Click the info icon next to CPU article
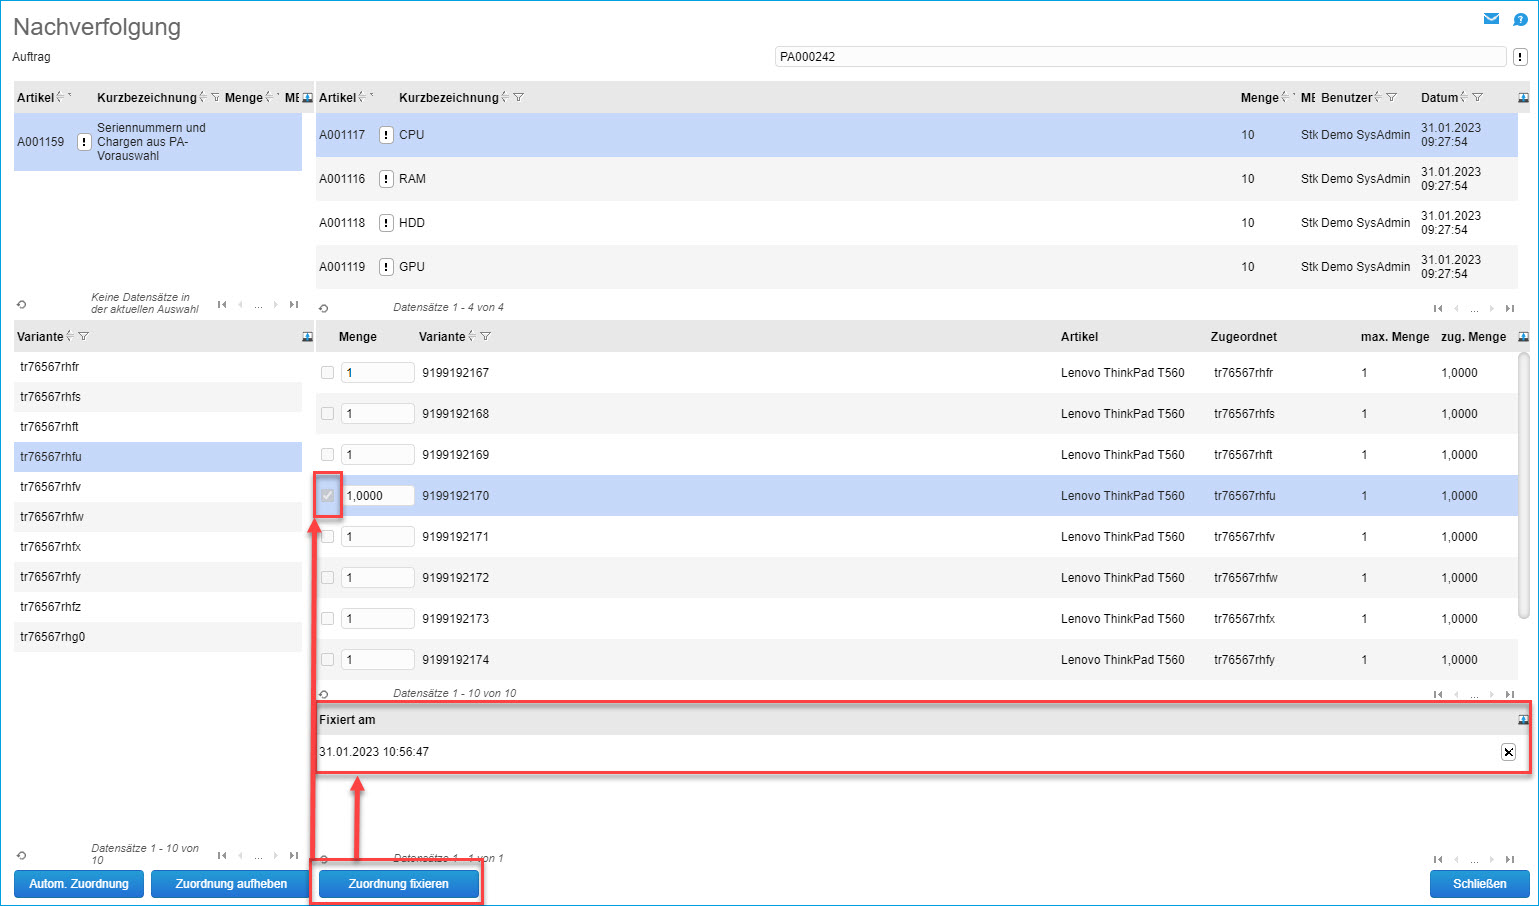1539x906 pixels. (x=386, y=135)
